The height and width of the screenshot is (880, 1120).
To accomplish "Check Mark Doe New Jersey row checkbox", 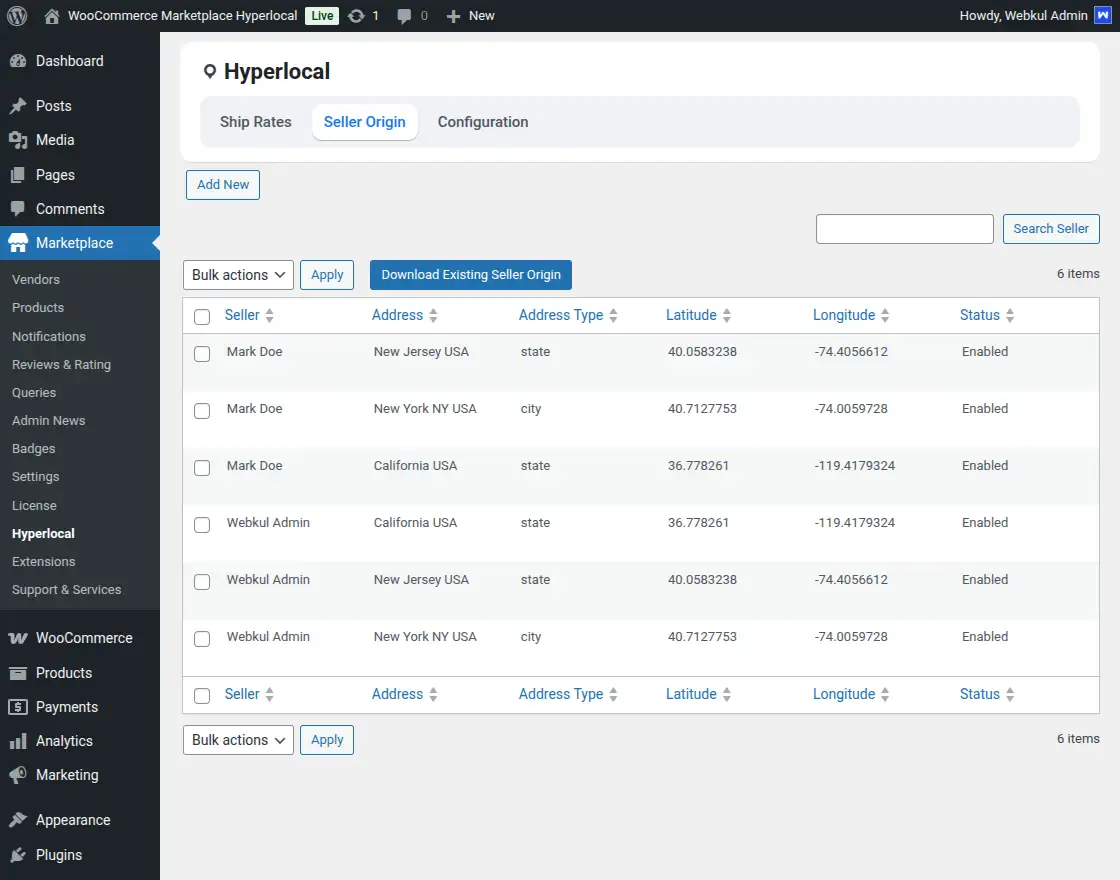I will coord(202,354).
